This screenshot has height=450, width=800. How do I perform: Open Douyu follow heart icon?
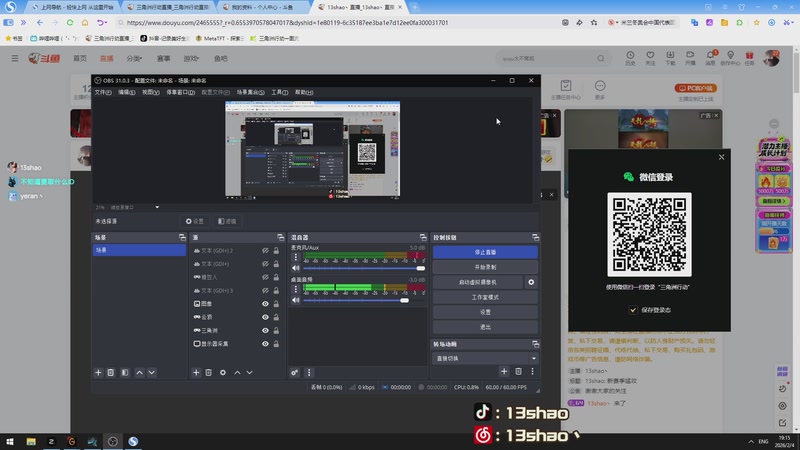[x=650, y=58]
